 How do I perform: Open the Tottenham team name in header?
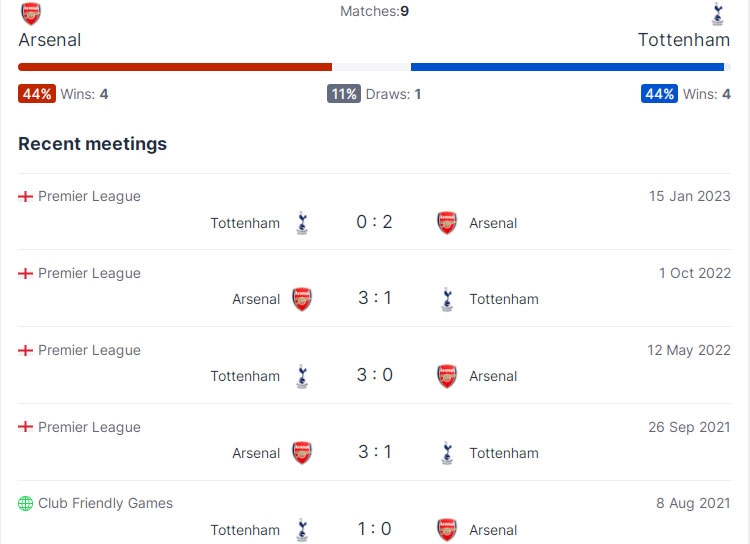click(x=684, y=40)
